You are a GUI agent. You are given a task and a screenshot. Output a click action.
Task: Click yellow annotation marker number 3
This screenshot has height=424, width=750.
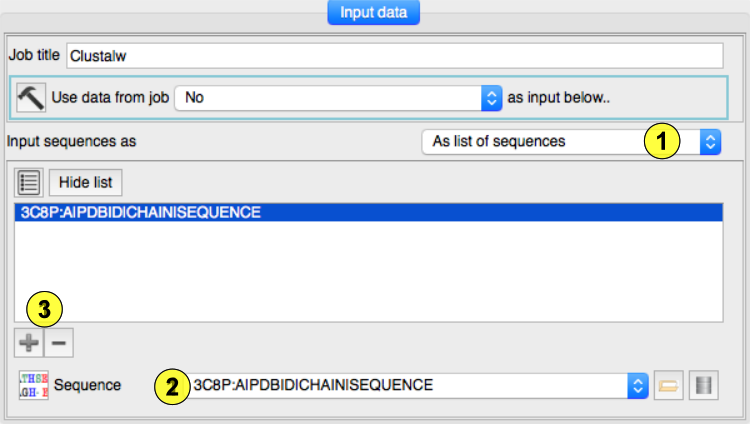pos(42,308)
